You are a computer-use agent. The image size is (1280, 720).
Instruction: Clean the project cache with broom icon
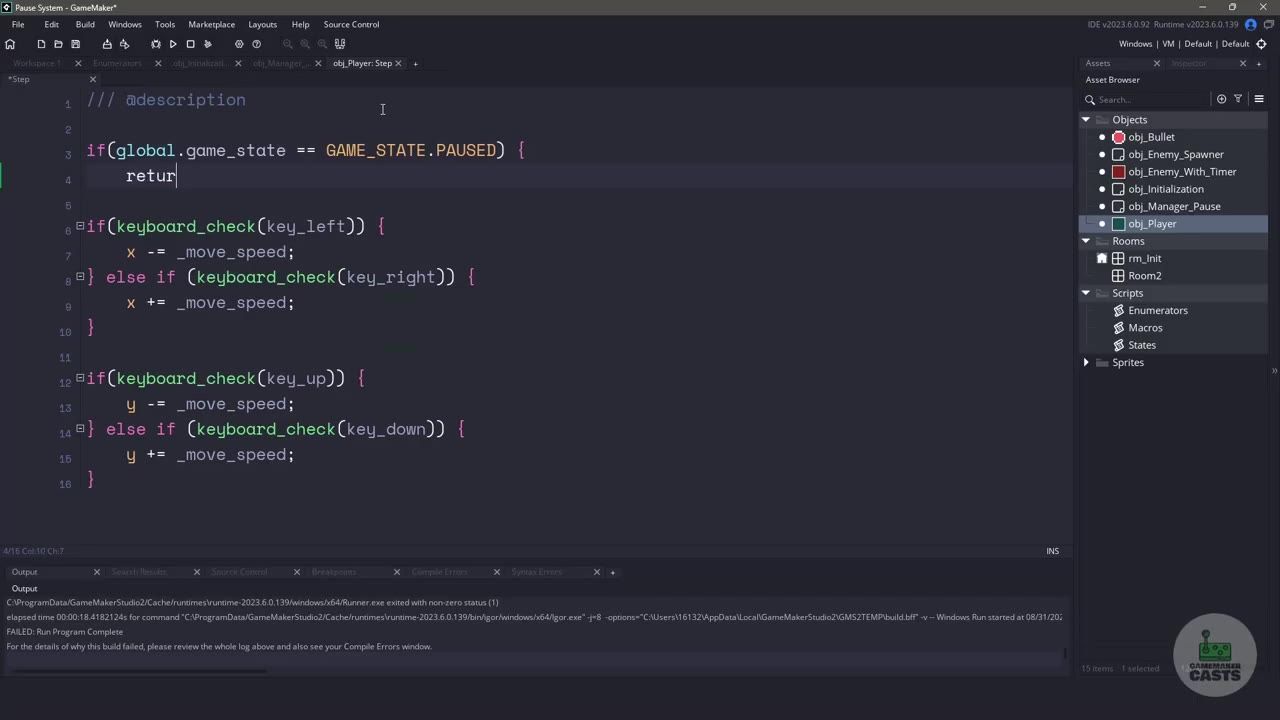[x=208, y=44]
